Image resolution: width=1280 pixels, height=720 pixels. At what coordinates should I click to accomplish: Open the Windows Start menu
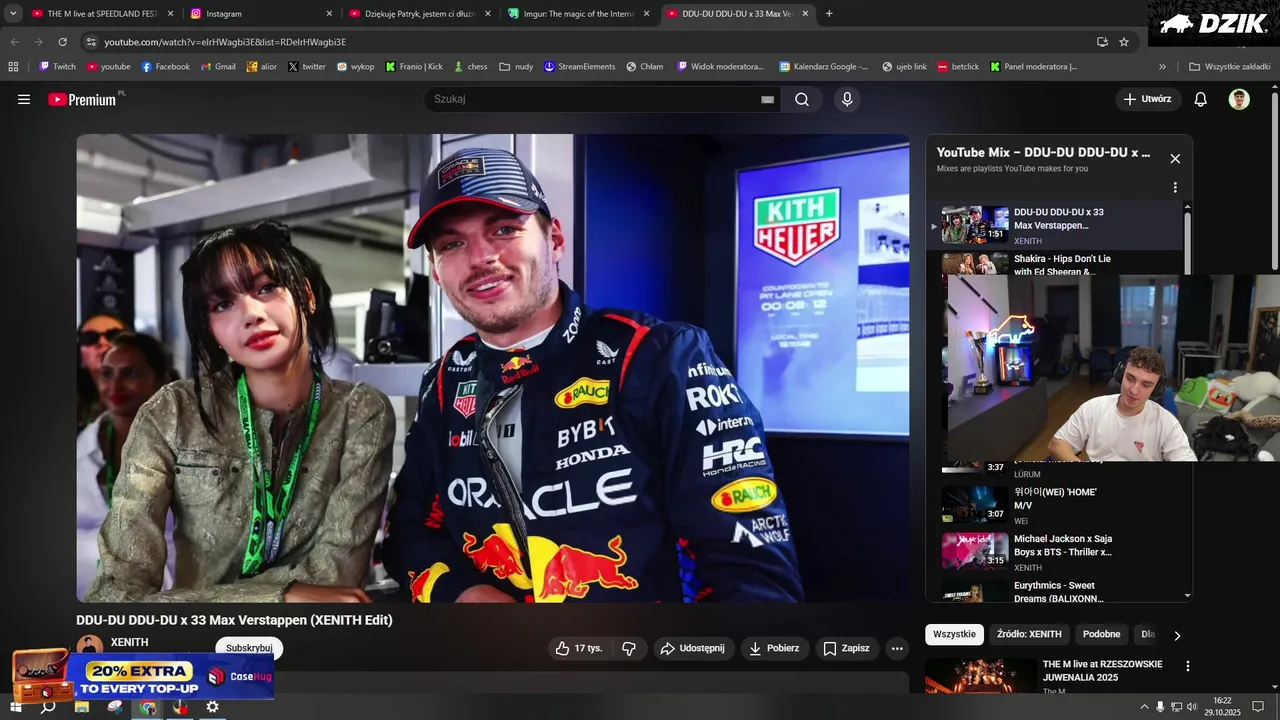(x=15, y=707)
